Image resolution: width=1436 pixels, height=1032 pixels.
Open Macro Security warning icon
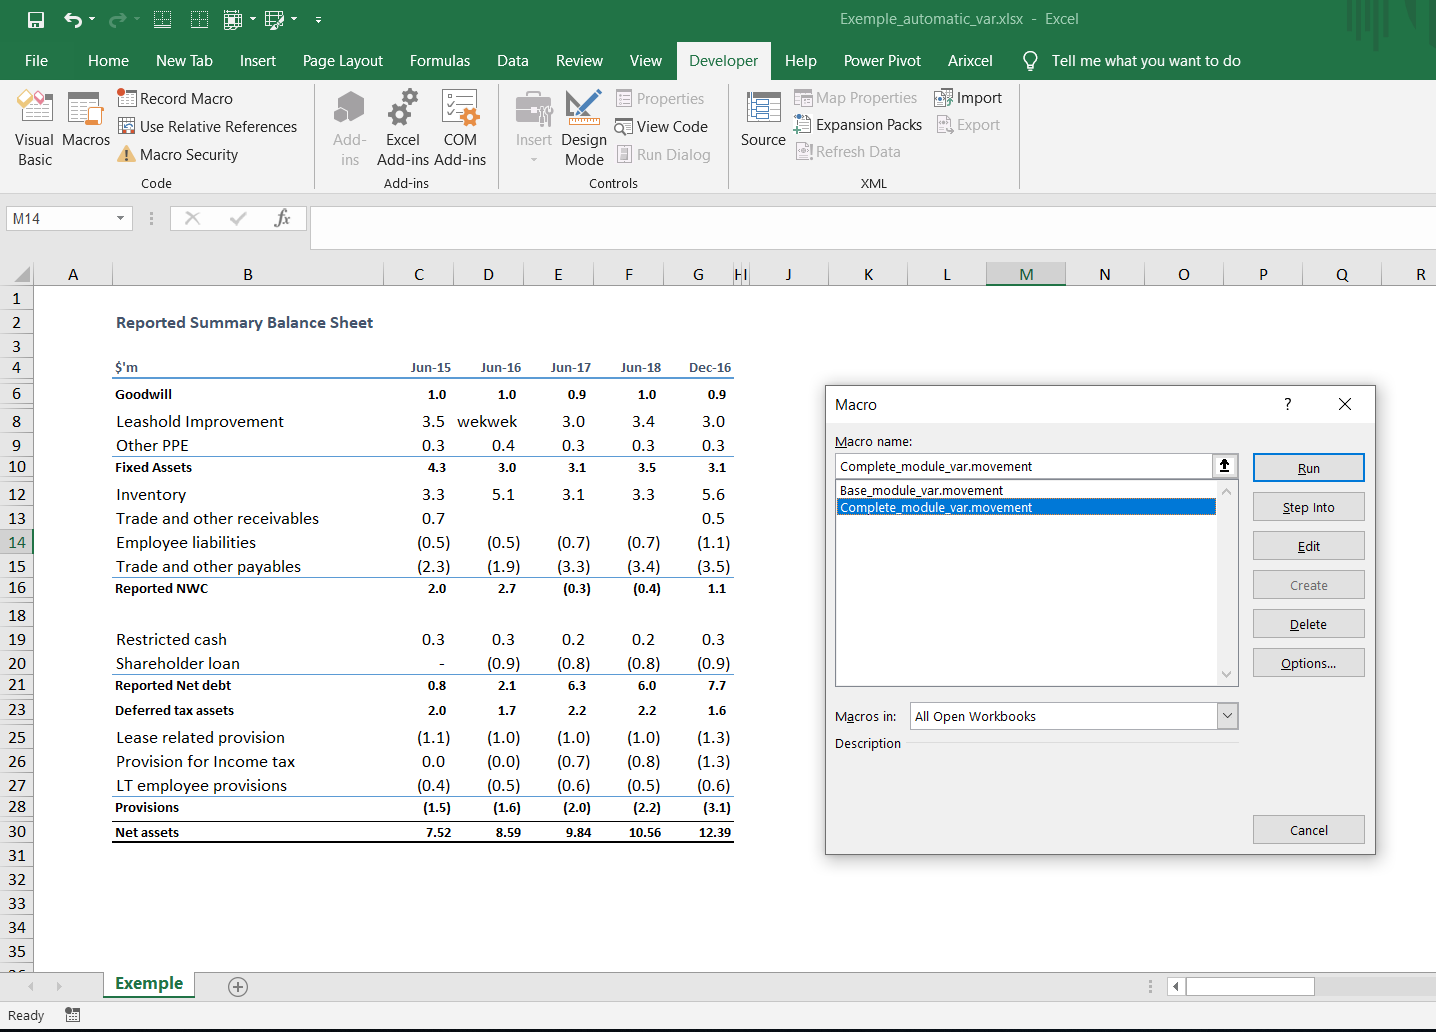(x=127, y=154)
